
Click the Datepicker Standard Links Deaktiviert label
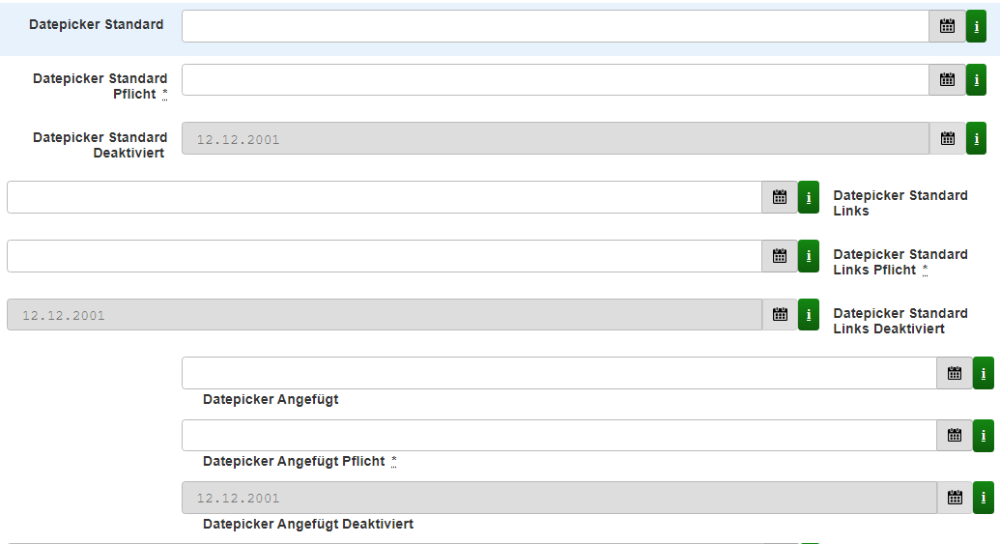(x=900, y=321)
